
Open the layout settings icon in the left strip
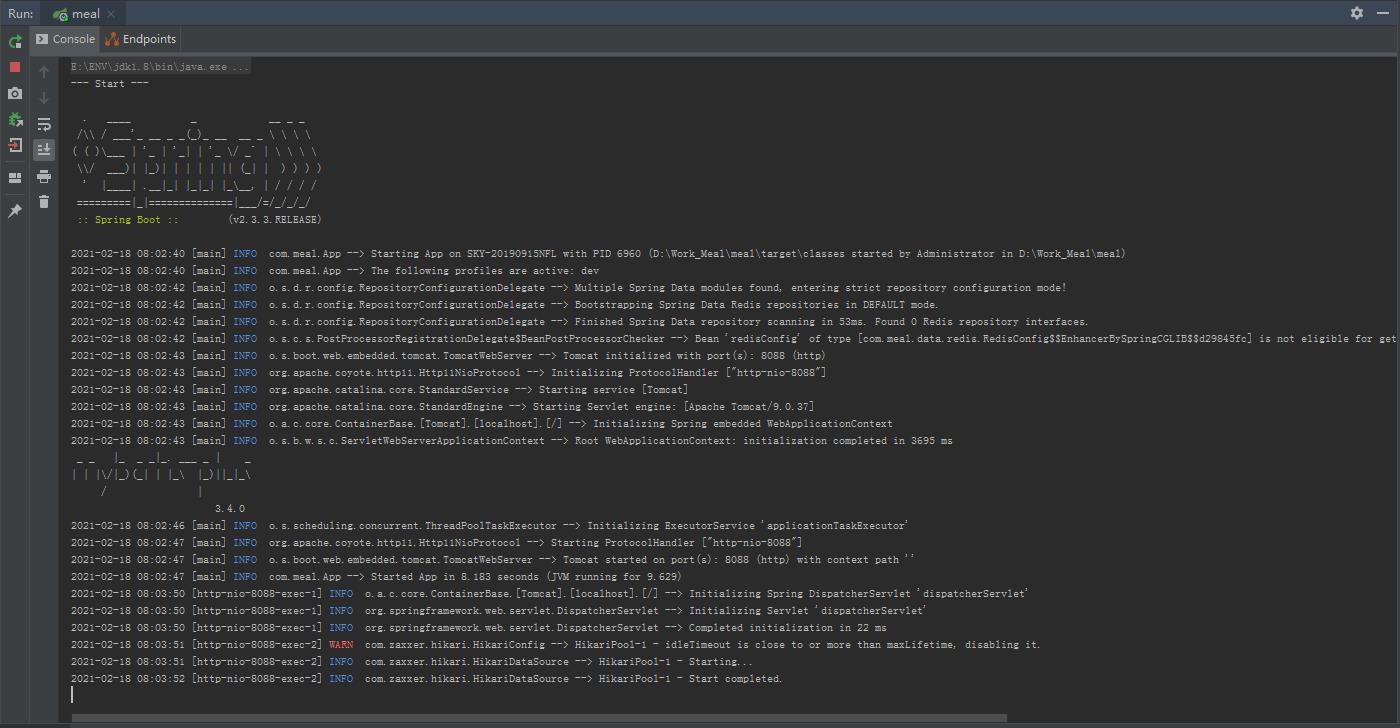(x=15, y=178)
